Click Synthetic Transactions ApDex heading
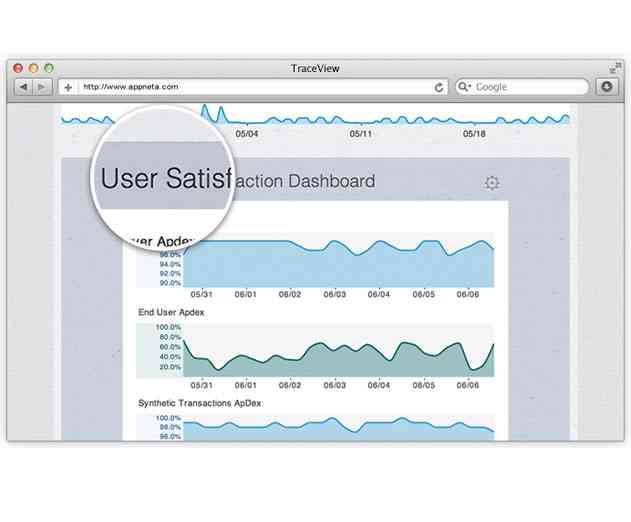631x522 pixels. pos(200,403)
